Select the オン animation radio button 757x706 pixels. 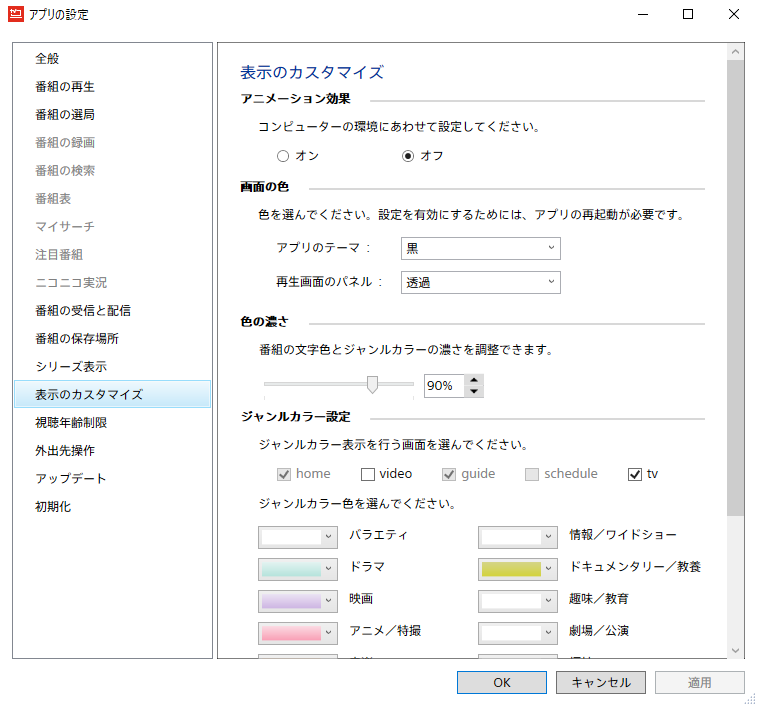click(x=283, y=156)
